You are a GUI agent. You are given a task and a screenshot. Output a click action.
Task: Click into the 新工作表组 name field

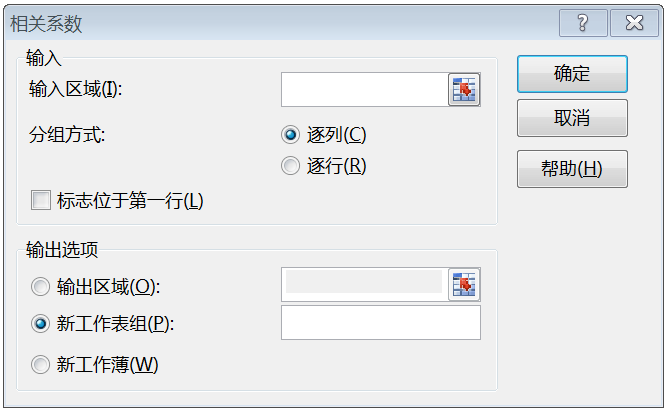[381, 323]
